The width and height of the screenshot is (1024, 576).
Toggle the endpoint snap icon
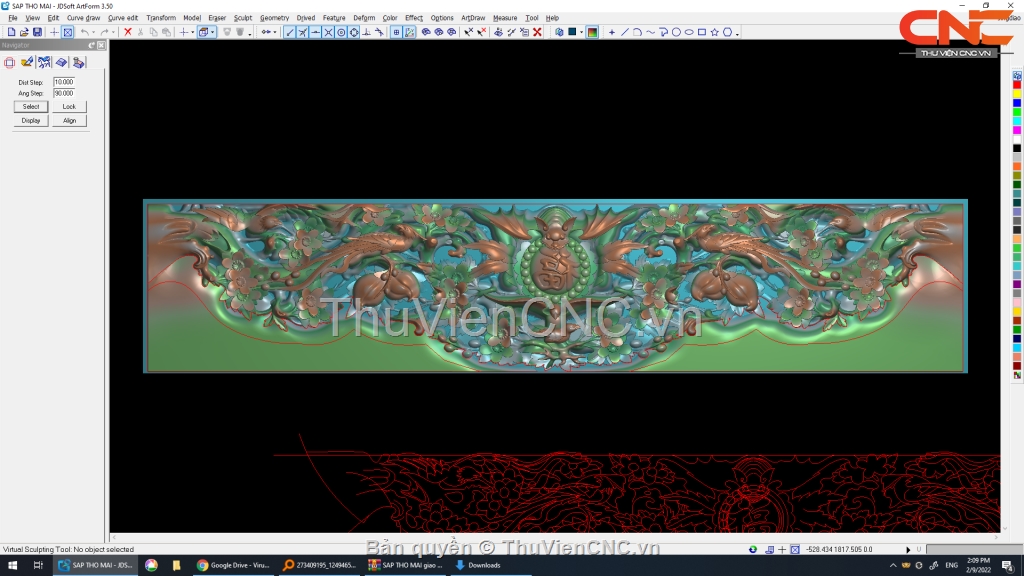(x=289, y=32)
